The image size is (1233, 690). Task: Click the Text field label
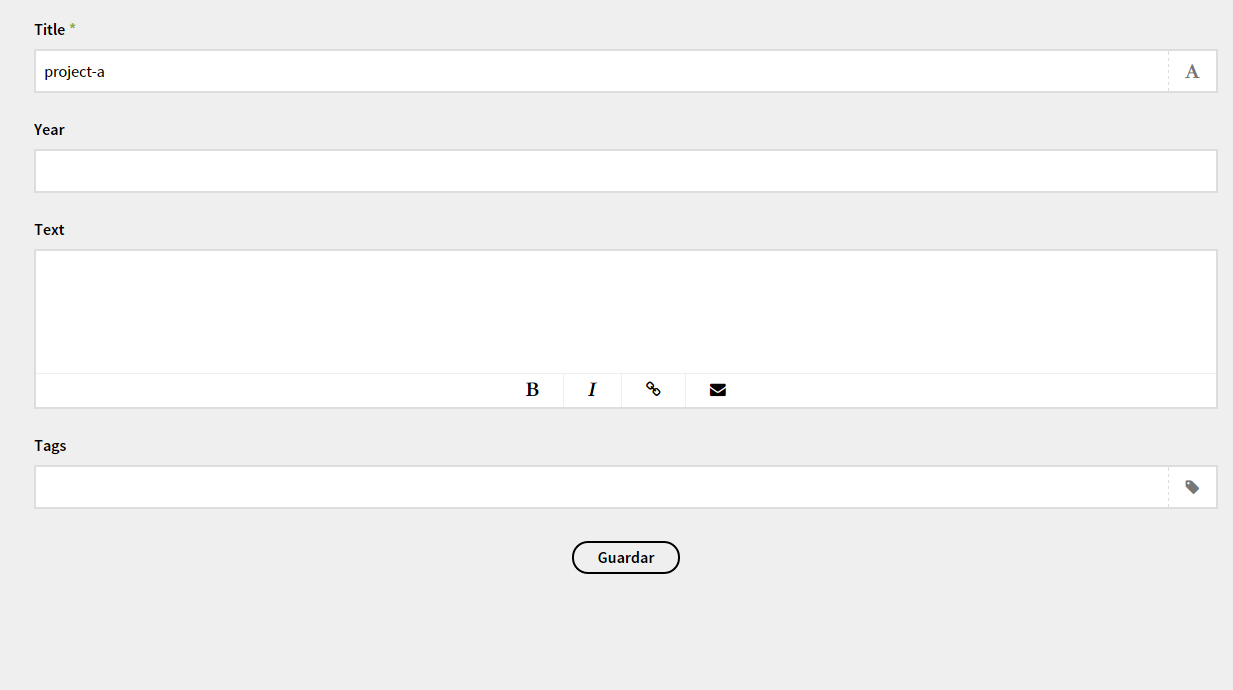click(x=49, y=230)
